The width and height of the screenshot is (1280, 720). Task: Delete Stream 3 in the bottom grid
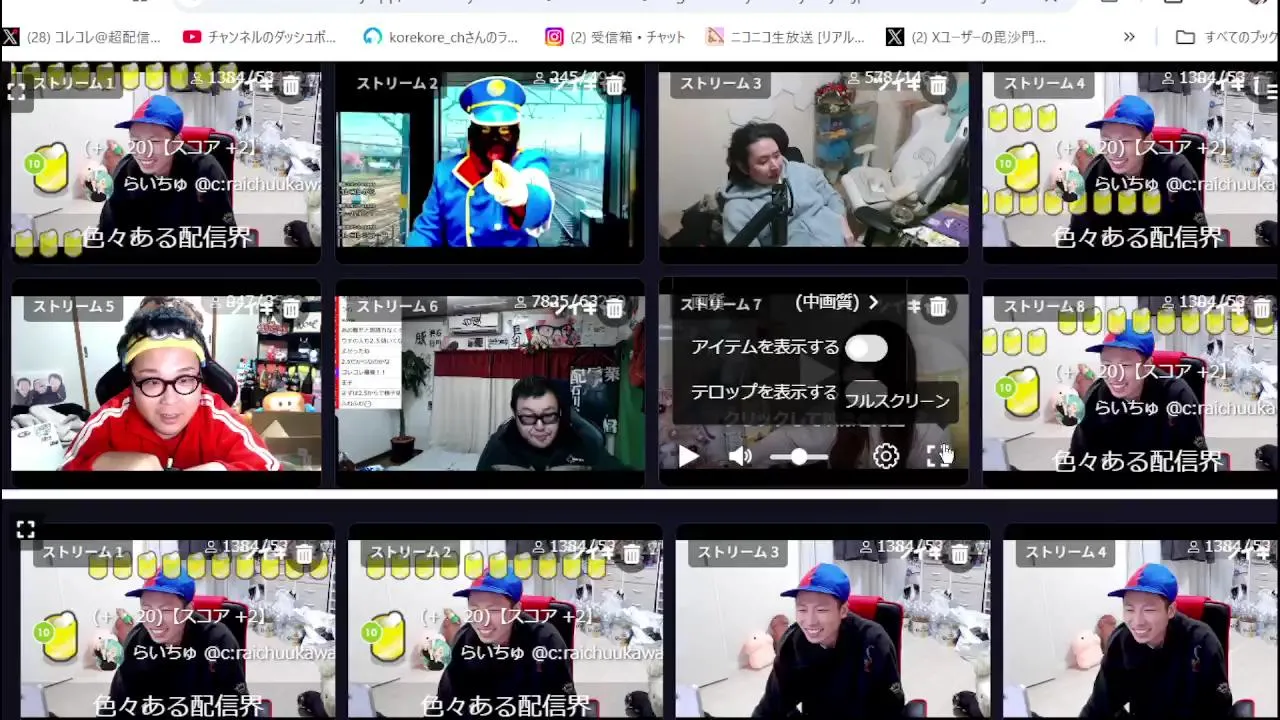(959, 554)
